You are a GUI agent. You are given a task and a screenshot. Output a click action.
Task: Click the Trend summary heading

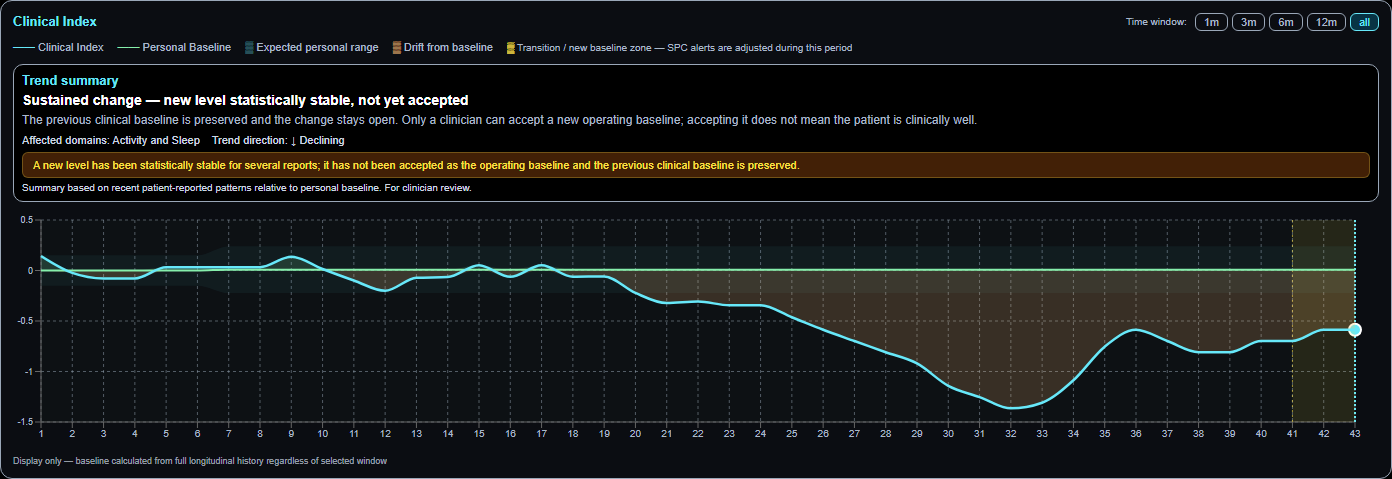tap(70, 80)
